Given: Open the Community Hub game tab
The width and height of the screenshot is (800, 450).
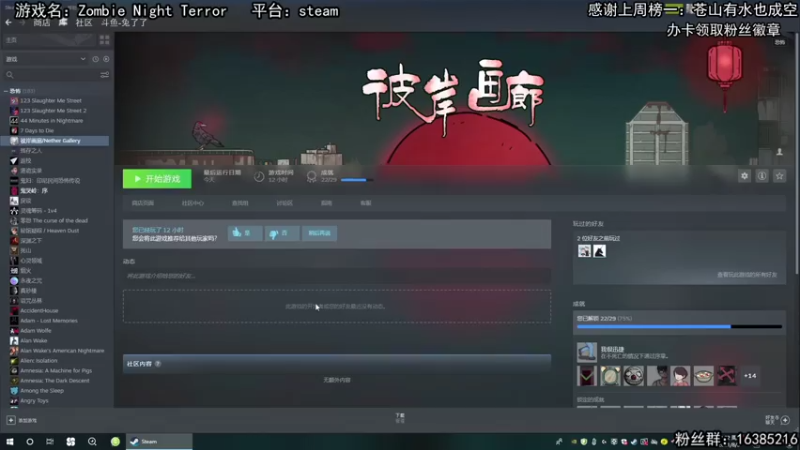Looking at the screenshot, I should [x=192, y=203].
